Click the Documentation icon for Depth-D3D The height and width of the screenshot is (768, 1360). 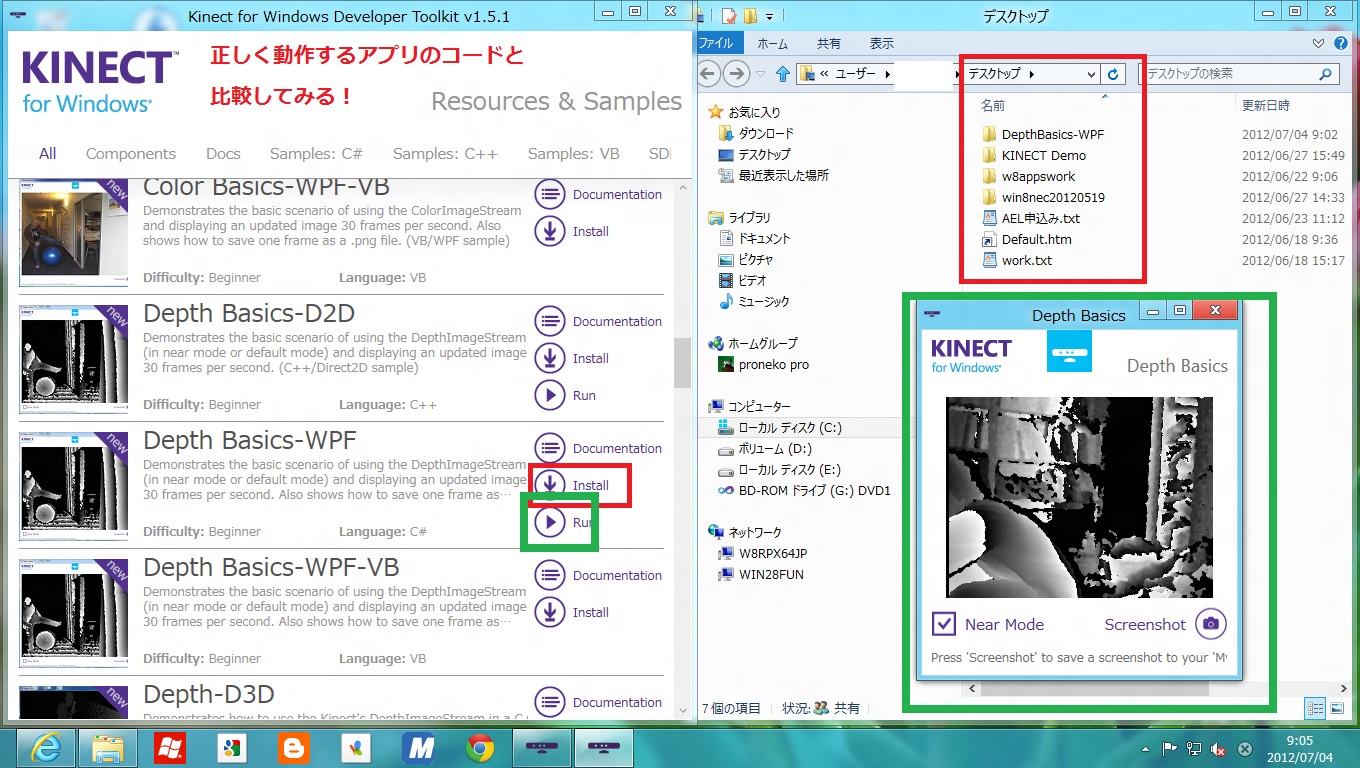549,702
